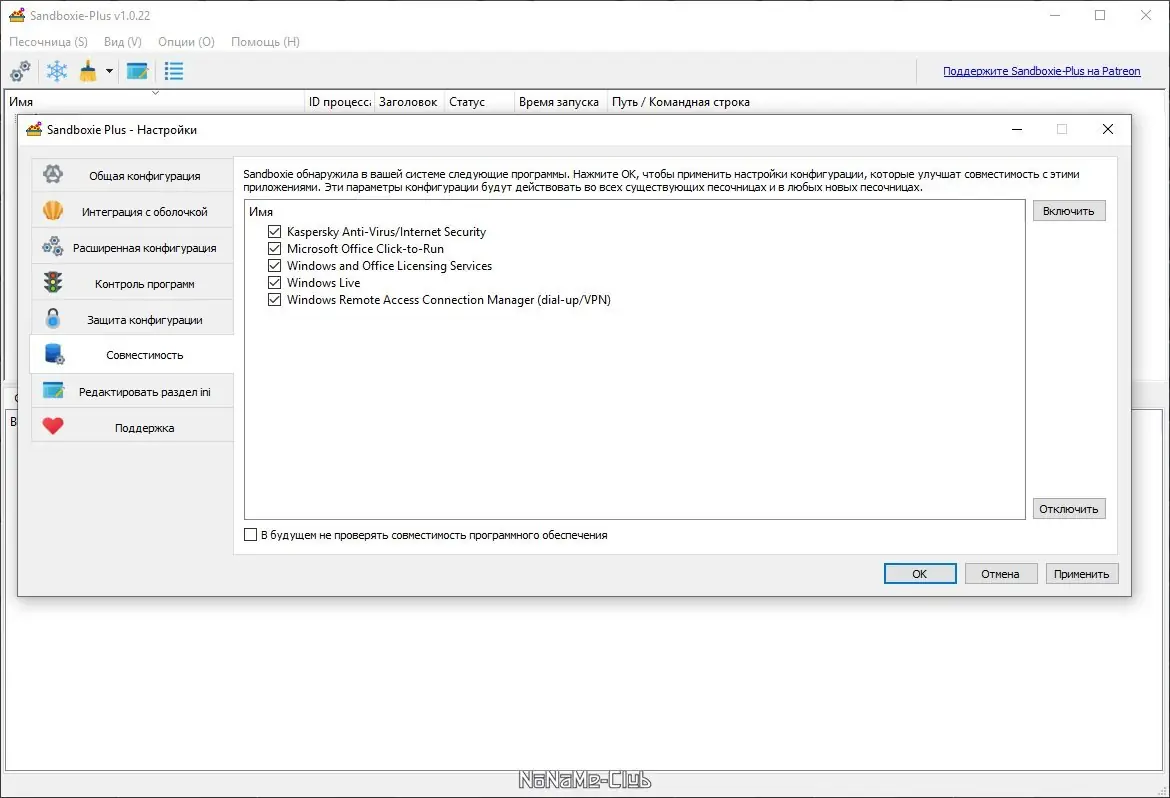
Task: Select 'Microsoft Office Click-to-Run' entry text
Action: click(365, 249)
